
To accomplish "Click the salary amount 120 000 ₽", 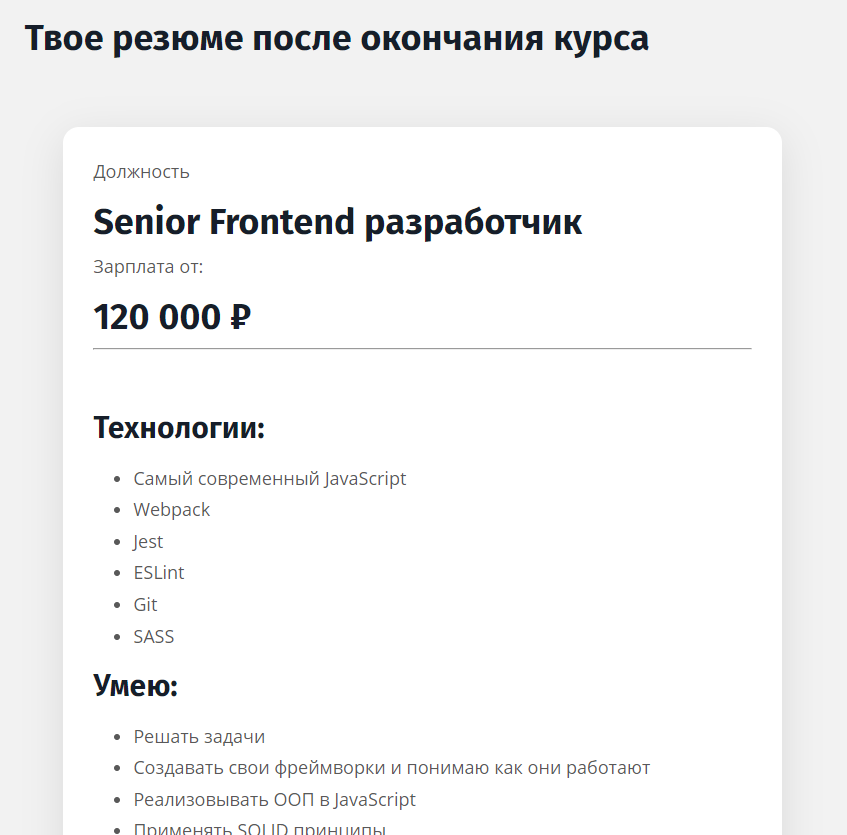I will (172, 317).
